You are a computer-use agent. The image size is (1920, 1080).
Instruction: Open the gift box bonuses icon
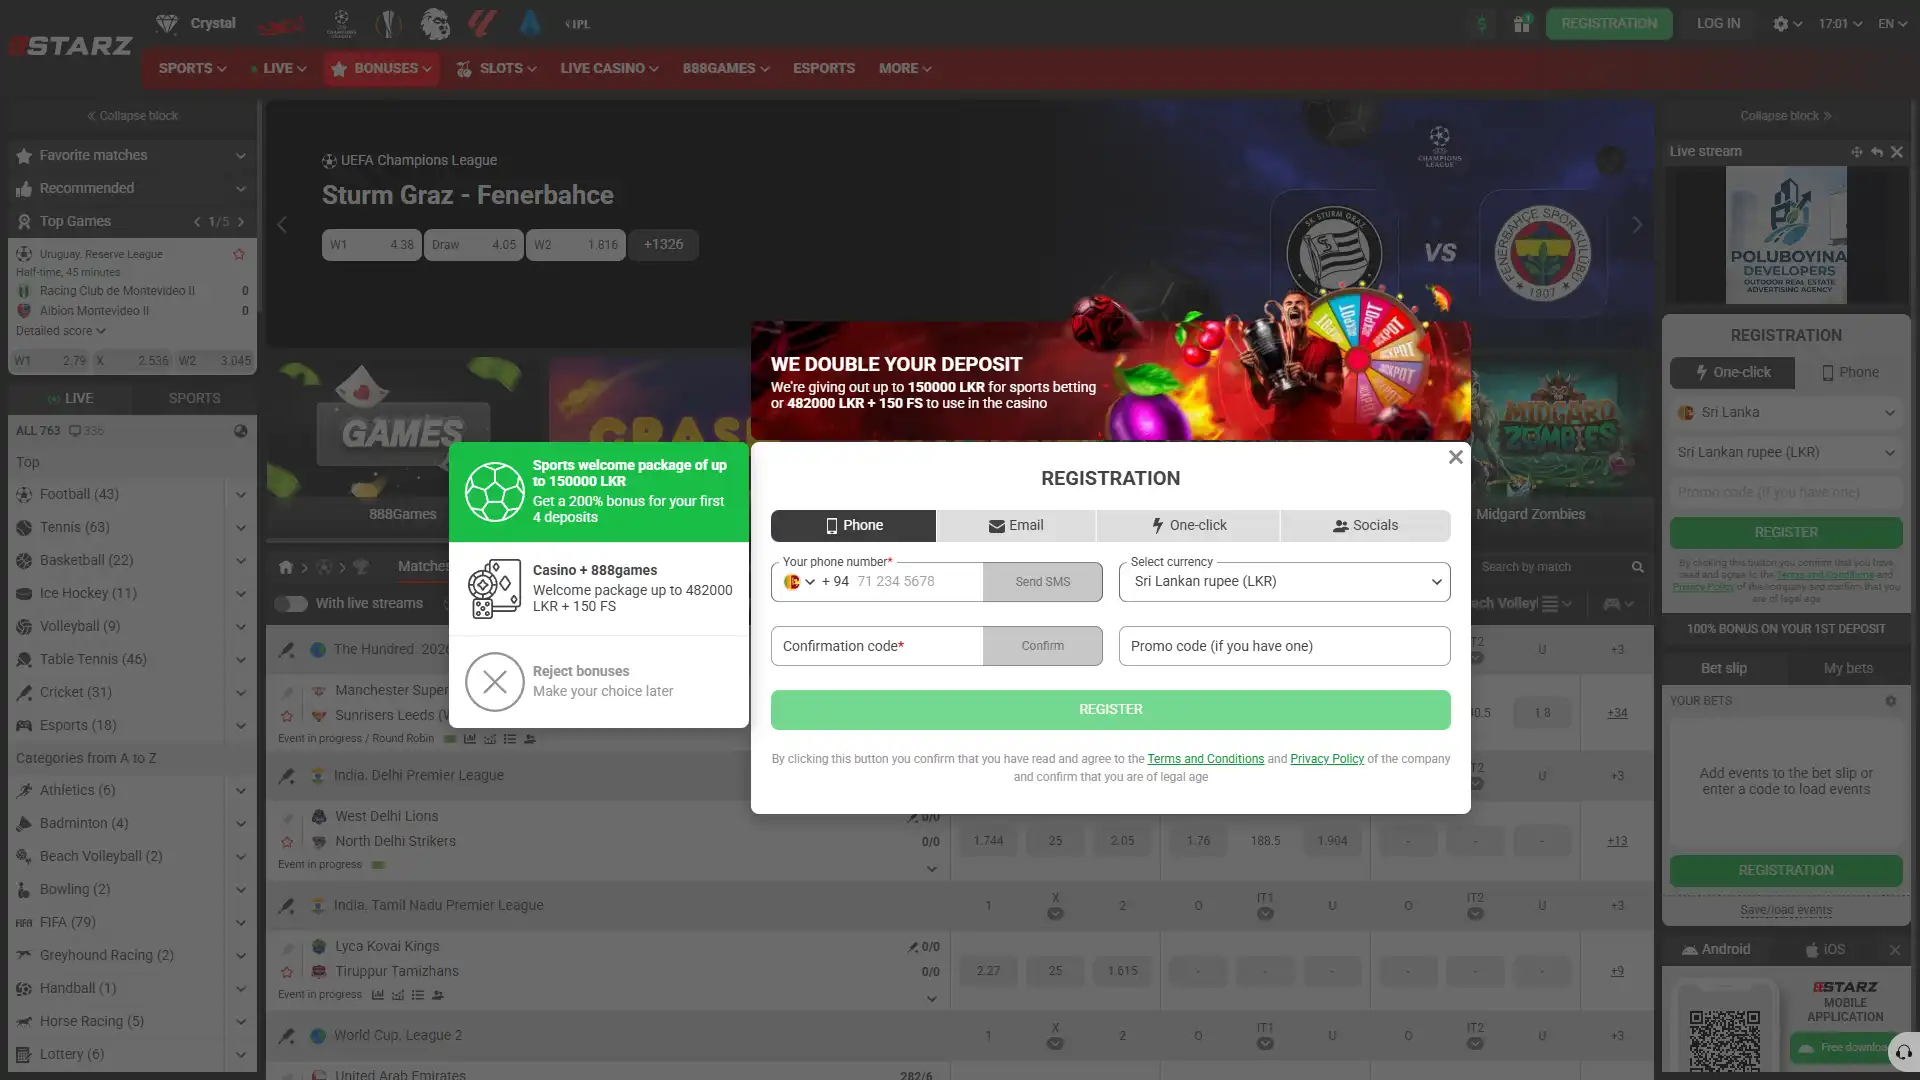pos(1521,24)
